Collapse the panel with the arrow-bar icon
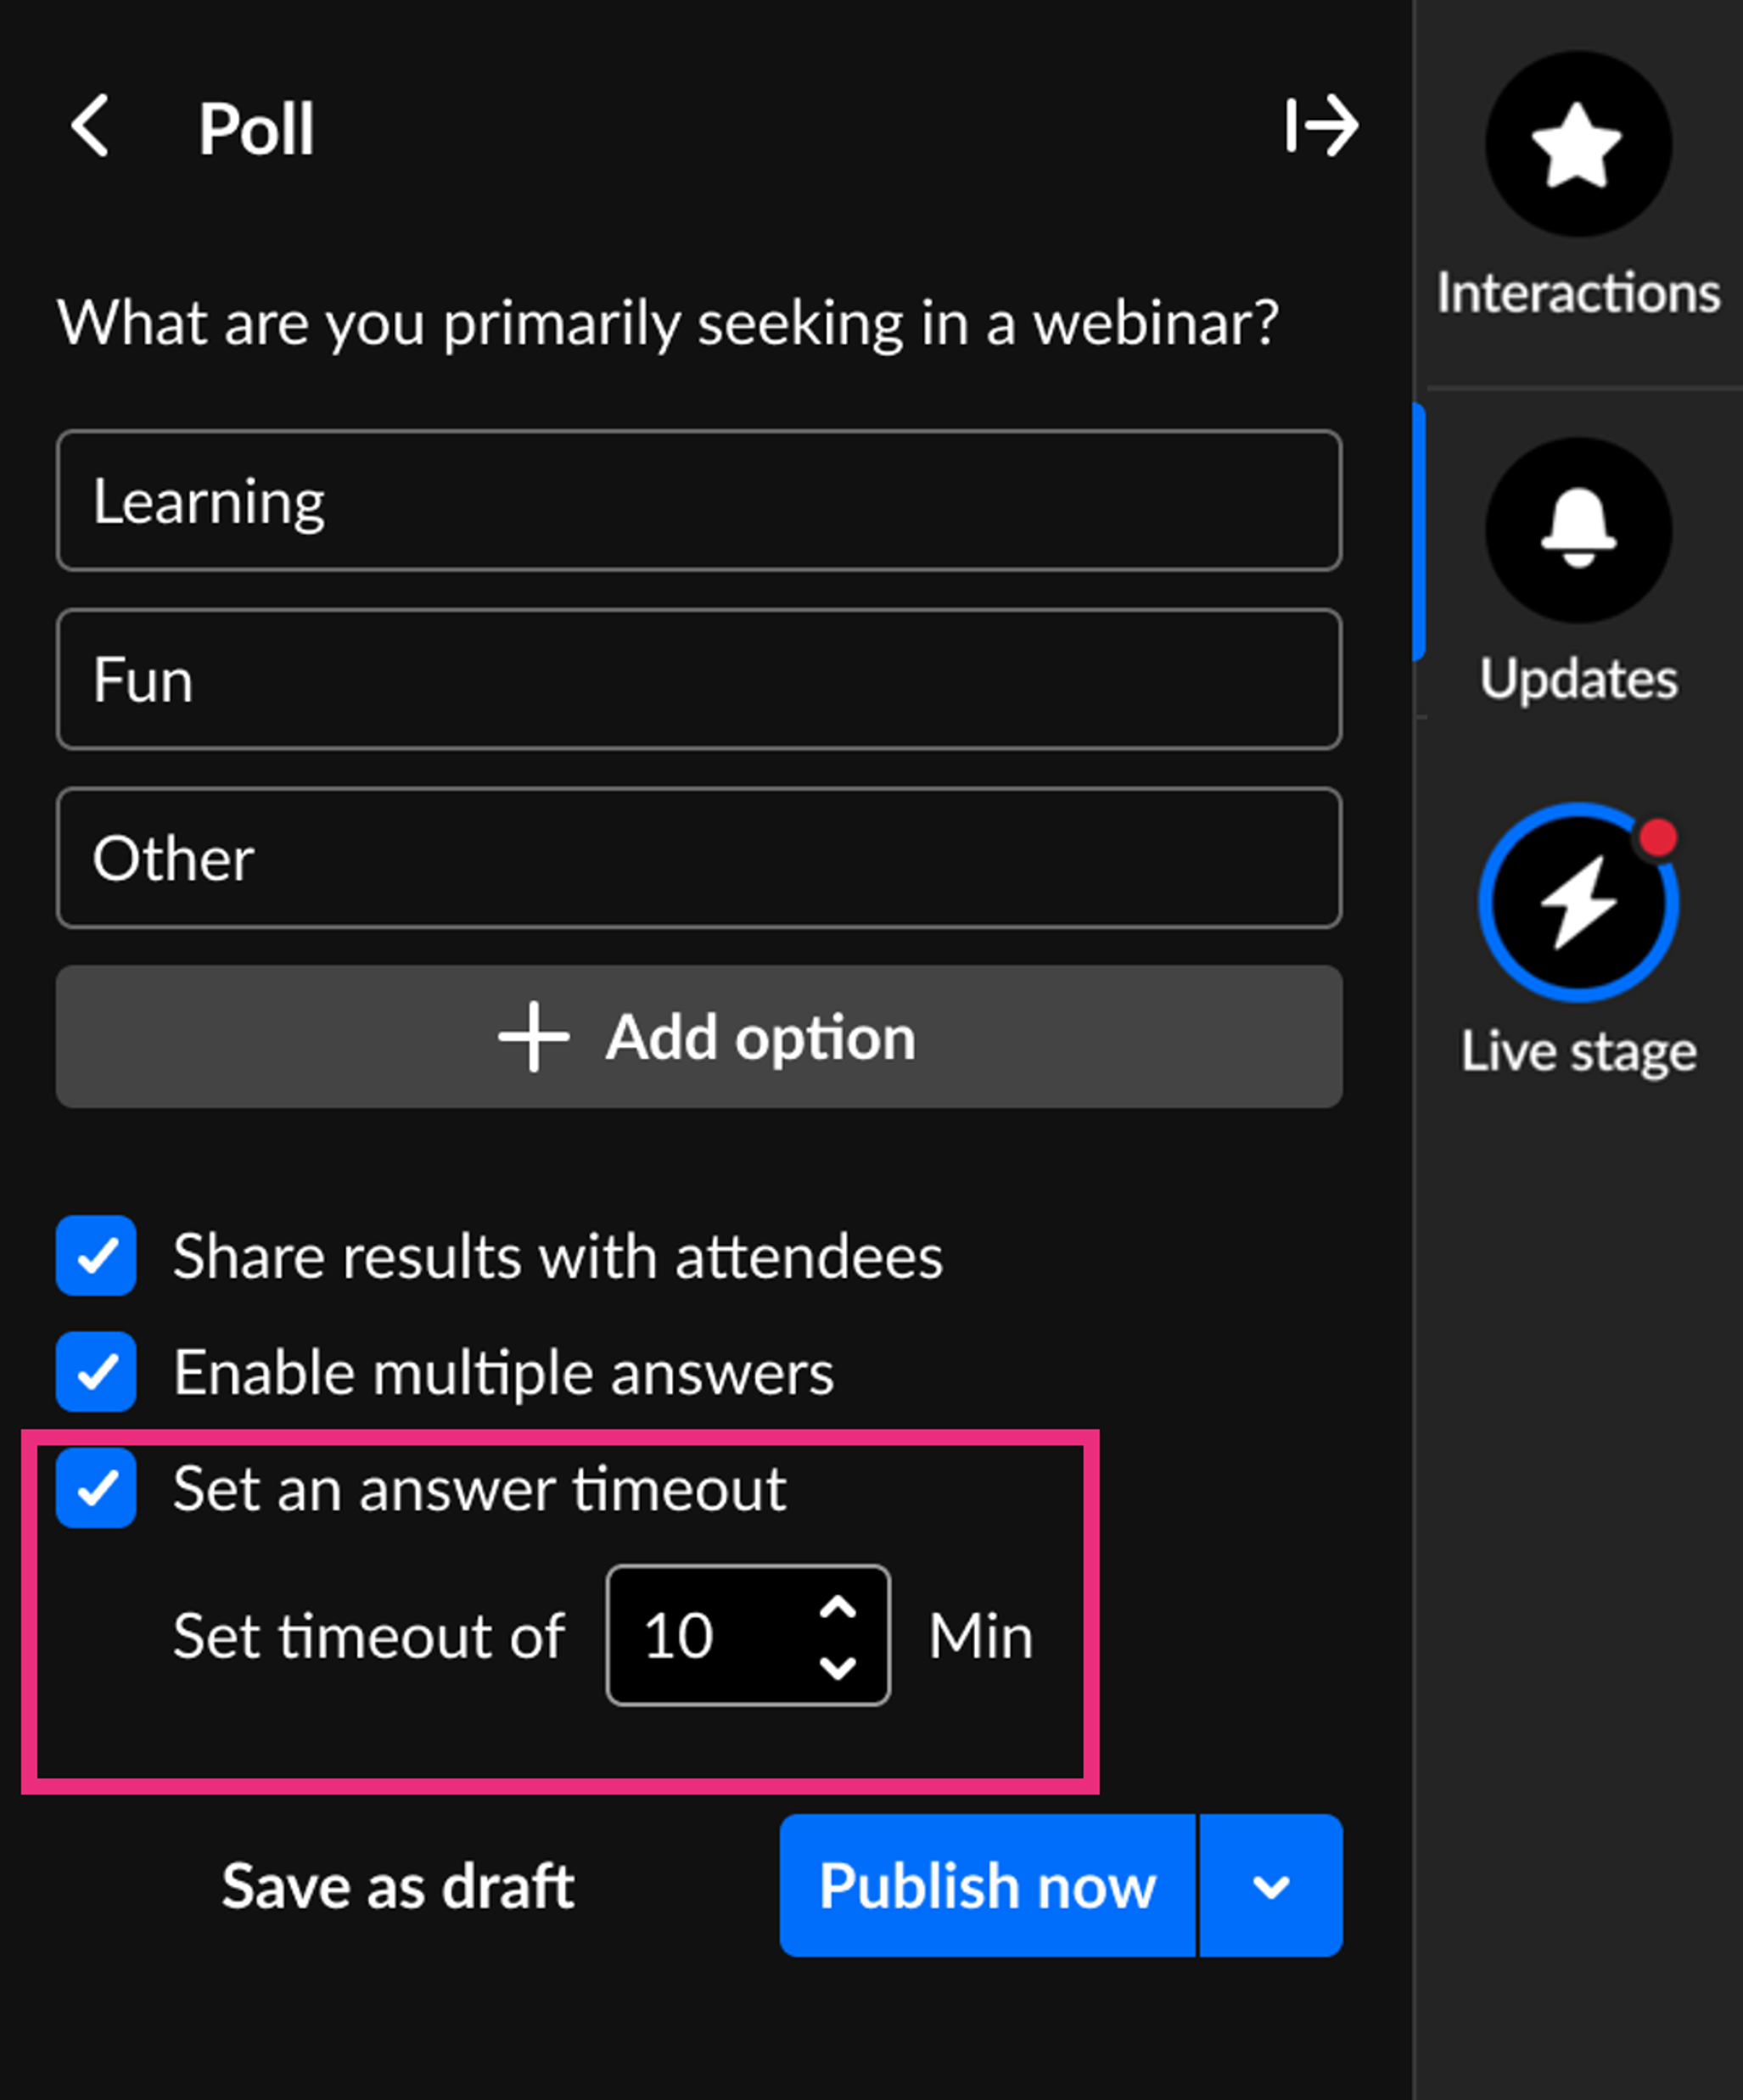This screenshot has width=1743, height=2100. point(1321,126)
